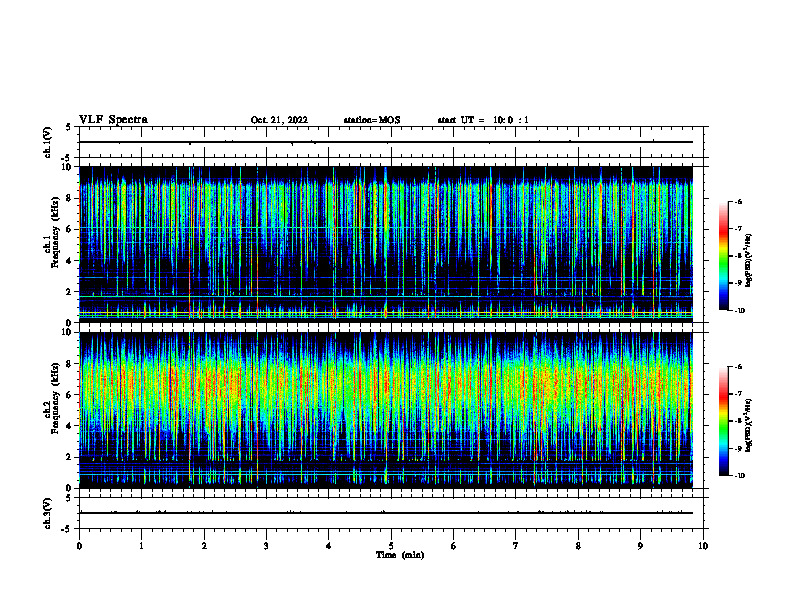Image resolution: width=792 pixels, height=612 pixels.
Task: Click the "-10" value on ch.2 color bar
Action: pos(739,476)
